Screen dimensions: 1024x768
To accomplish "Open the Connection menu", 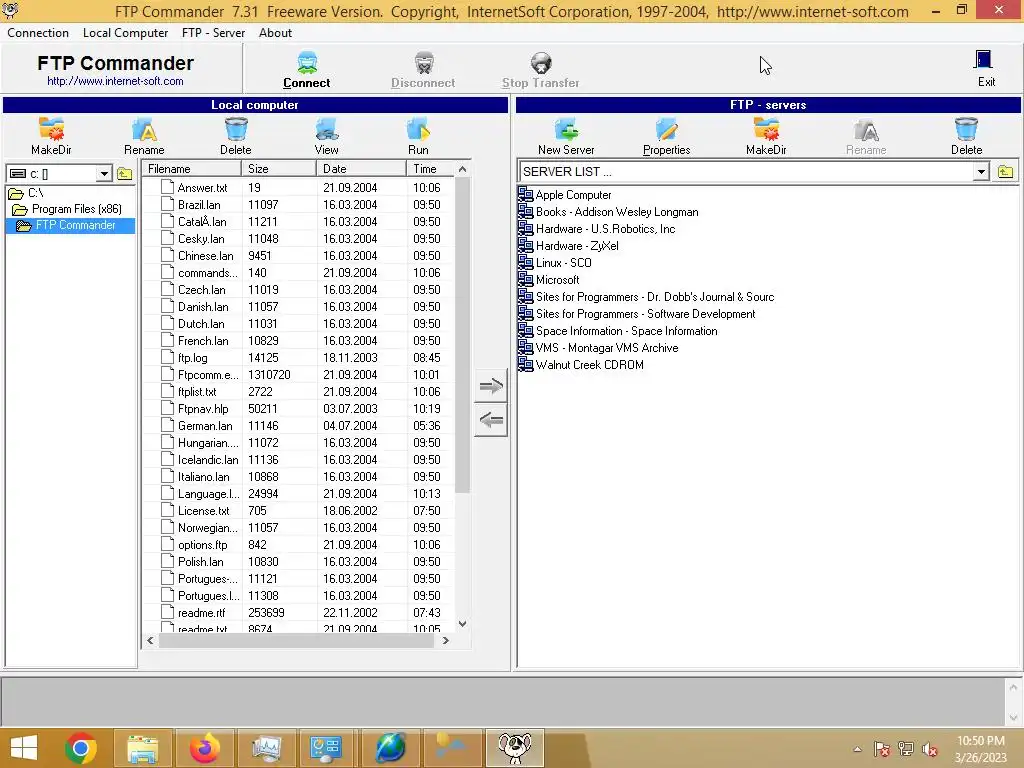I will pyautogui.click(x=38, y=33).
